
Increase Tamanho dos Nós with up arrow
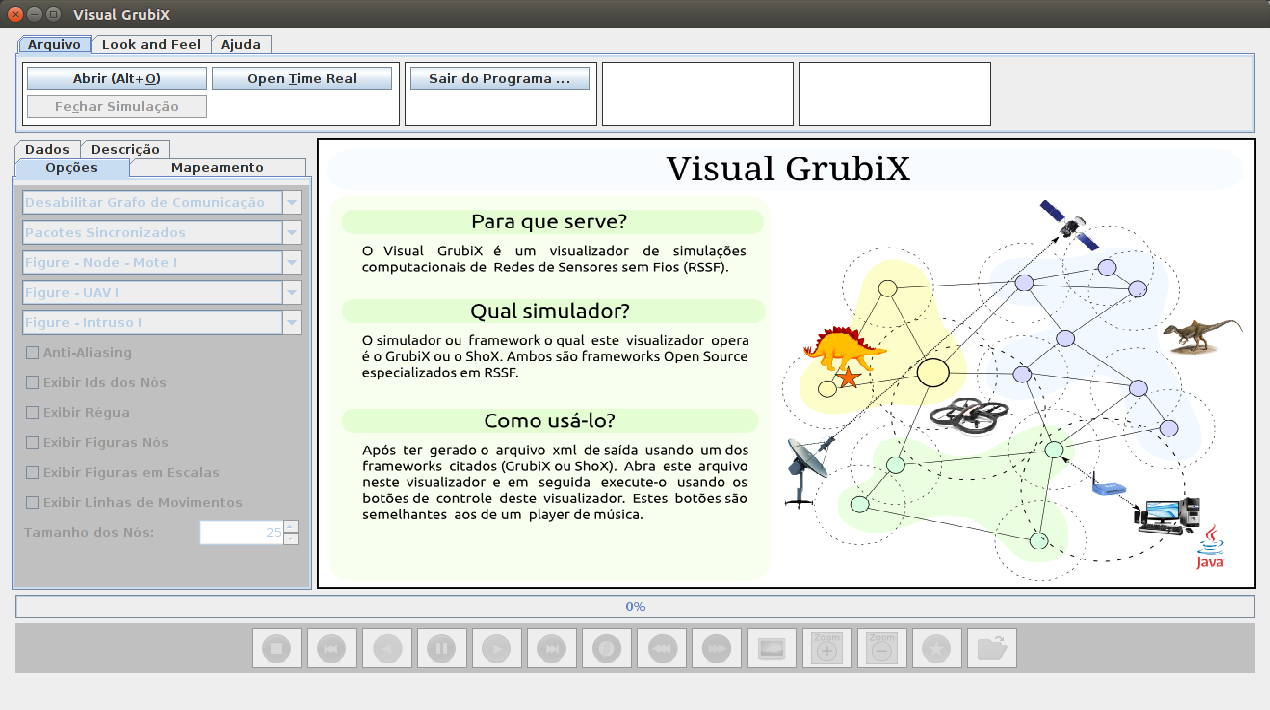[291, 526]
